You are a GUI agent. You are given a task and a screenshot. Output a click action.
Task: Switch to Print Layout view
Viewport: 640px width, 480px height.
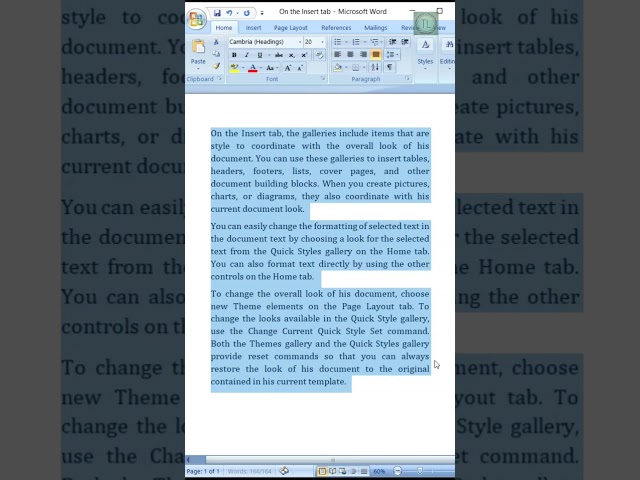tap(322, 471)
